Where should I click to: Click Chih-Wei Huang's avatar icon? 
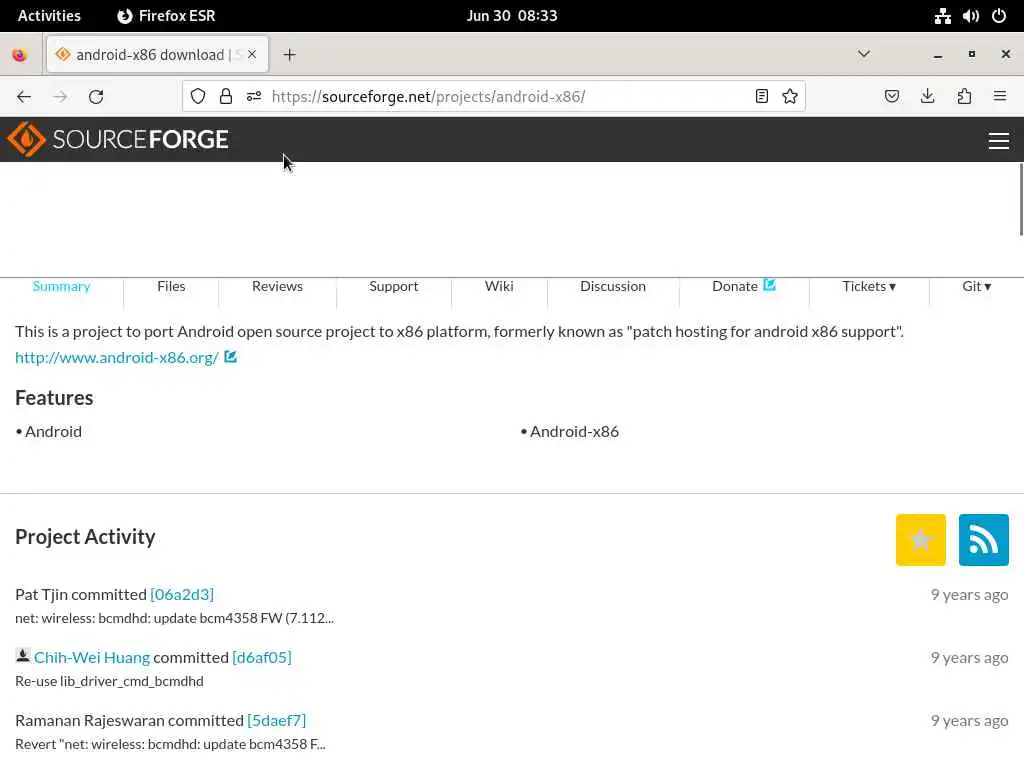point(23,655)
